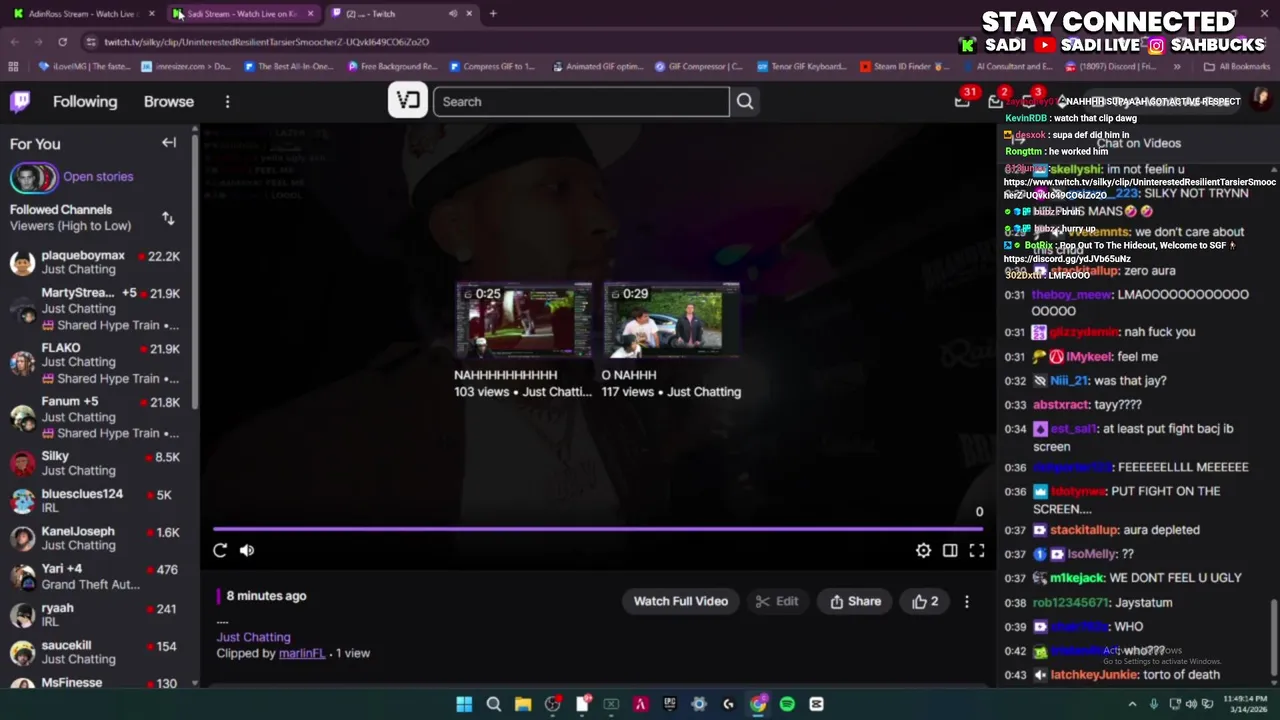Image resolution: width=1280 pixels, height=720 pixels.
Task: Open the Windows Start button
Action: click(464, 704)
